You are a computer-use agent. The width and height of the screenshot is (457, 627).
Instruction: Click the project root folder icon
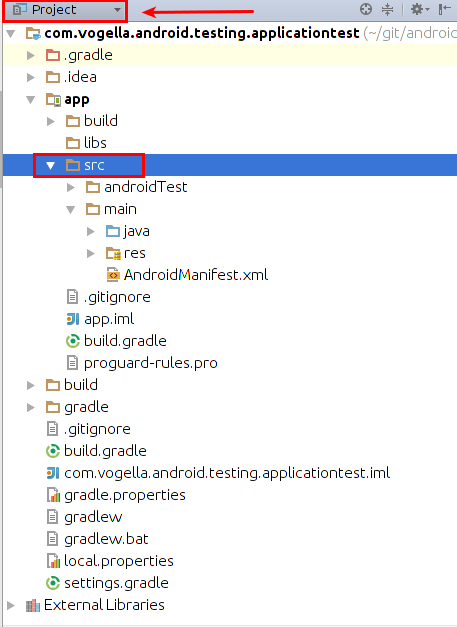[33, 33]
